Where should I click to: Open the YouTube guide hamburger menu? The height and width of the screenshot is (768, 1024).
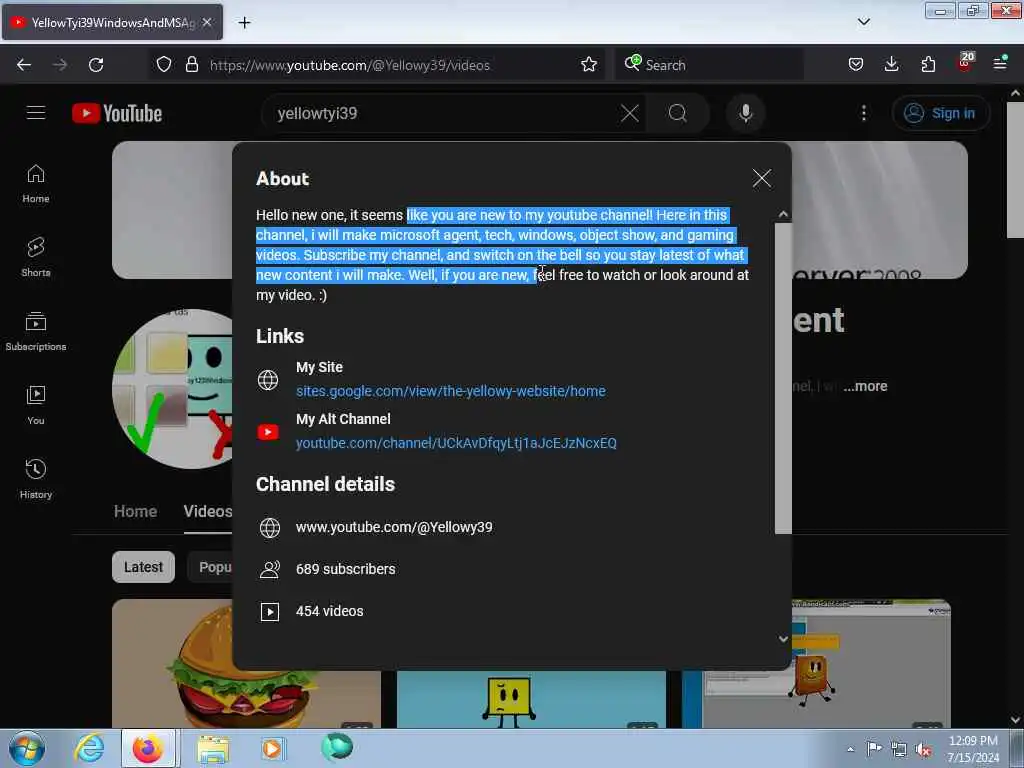tap(36, 113)
